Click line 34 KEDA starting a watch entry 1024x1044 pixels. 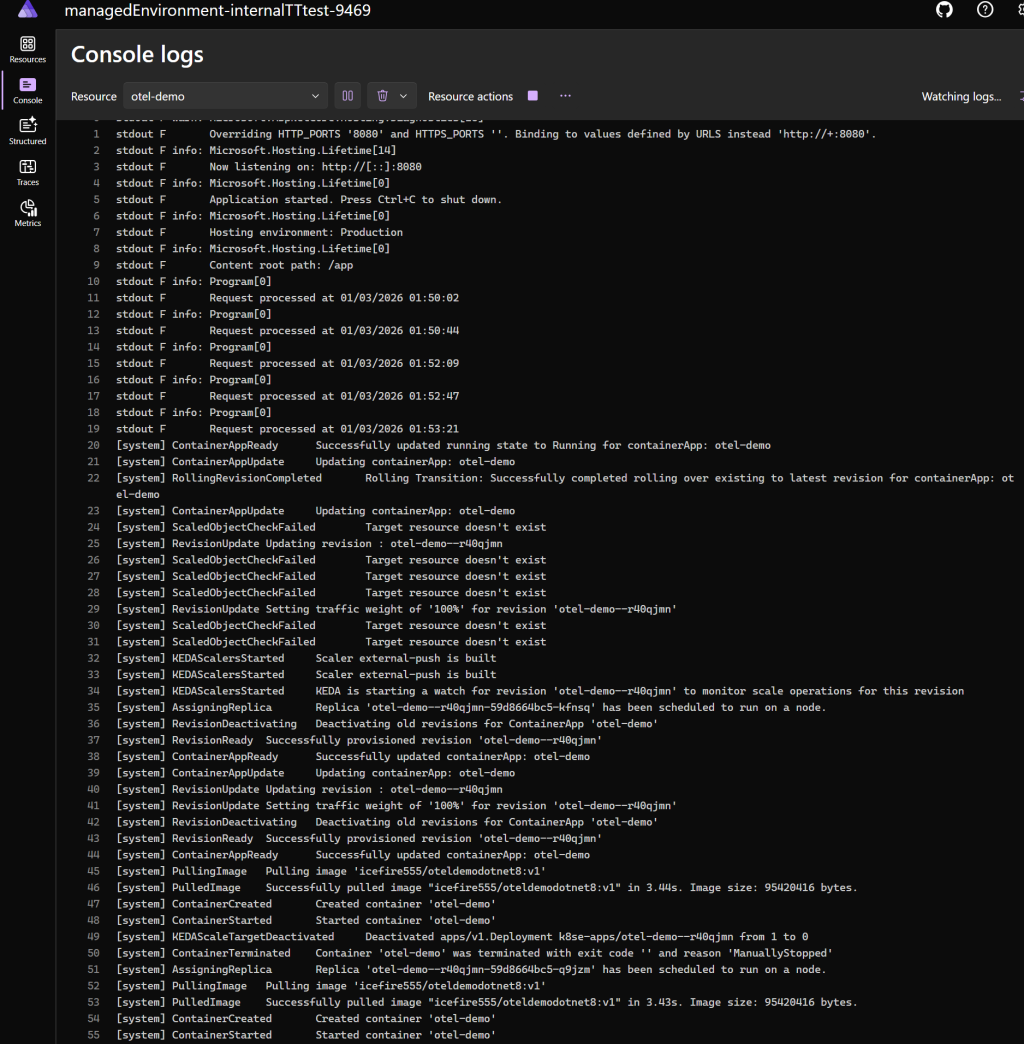click(x=540, y=690)
